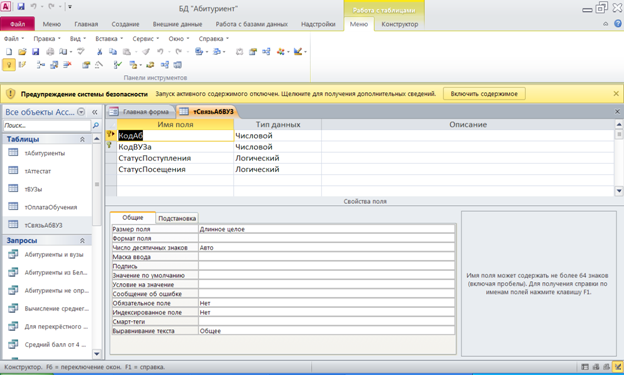The width and height of the screenshot is (624, 375).
Task: Close the тСвязьАбВУЗ document tab
Action: pos(618,112)
